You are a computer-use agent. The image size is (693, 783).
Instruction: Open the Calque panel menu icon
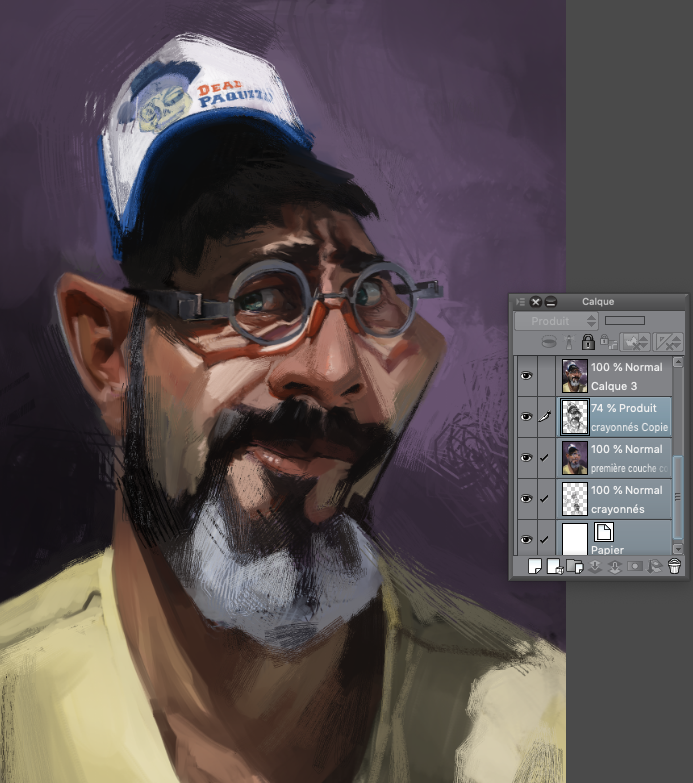tap(520, 302)
